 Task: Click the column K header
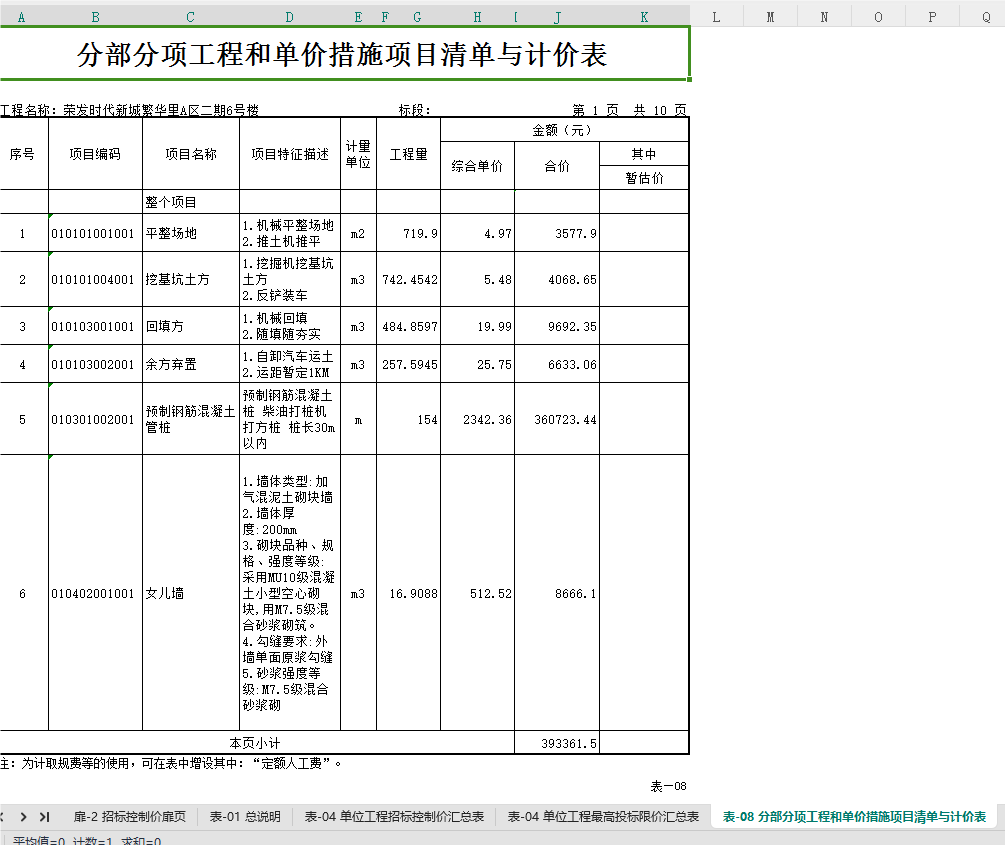tap(644, 17)
